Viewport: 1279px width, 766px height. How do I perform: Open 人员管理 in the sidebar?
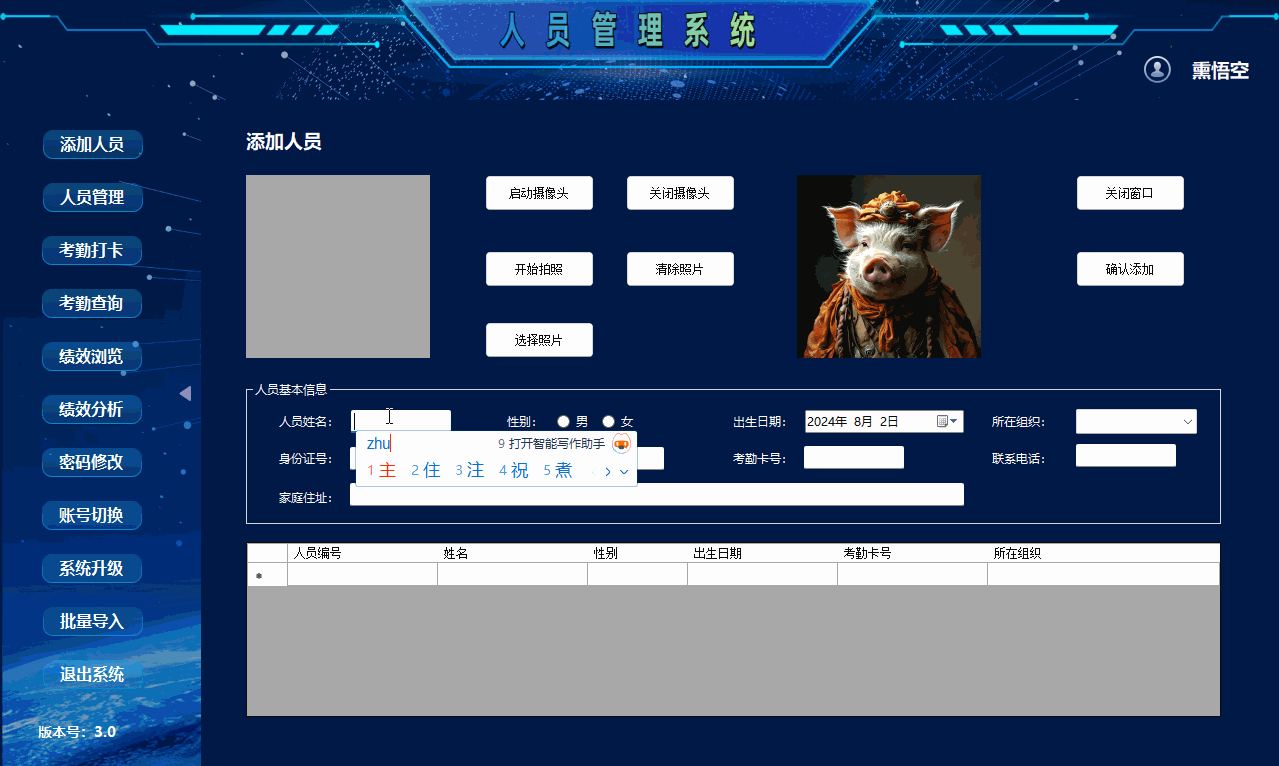click(x=92, y=197)
